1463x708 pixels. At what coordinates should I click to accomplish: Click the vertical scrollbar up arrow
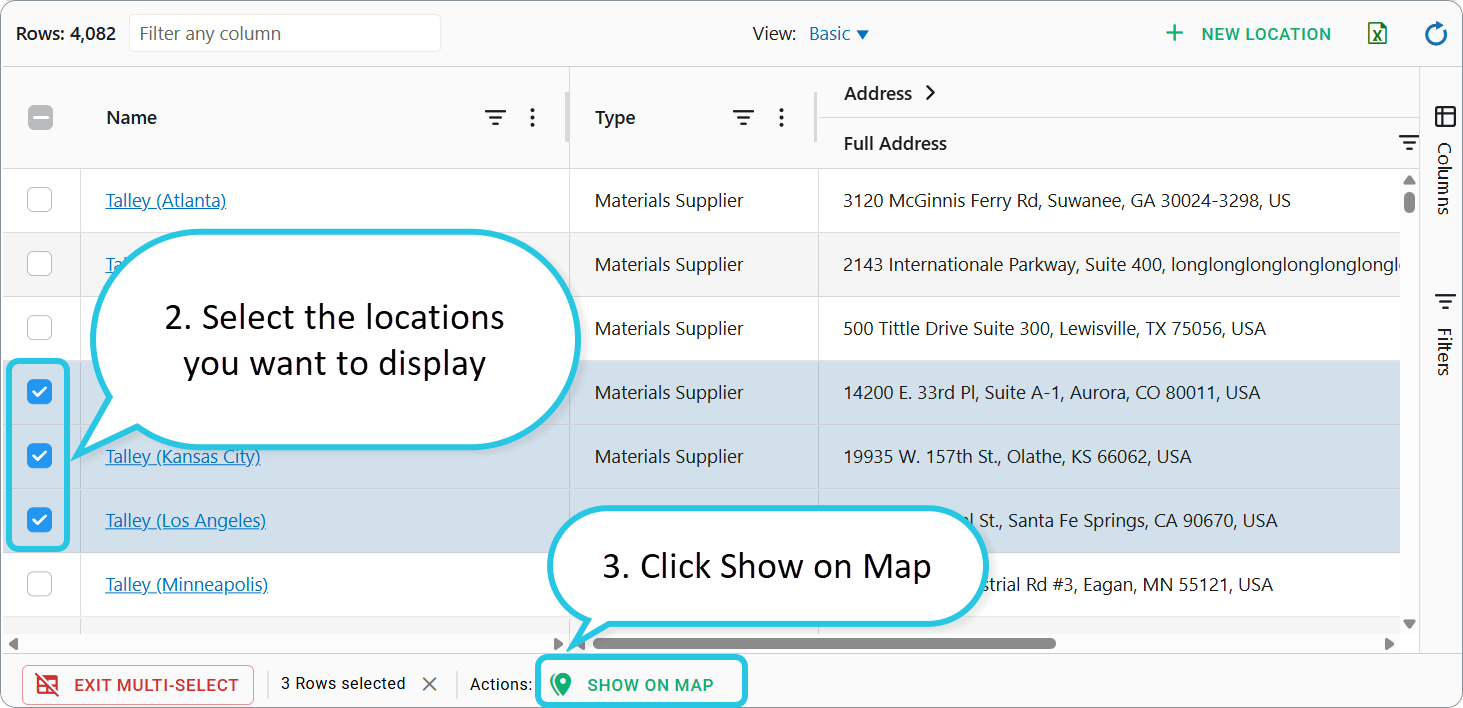1409,180
